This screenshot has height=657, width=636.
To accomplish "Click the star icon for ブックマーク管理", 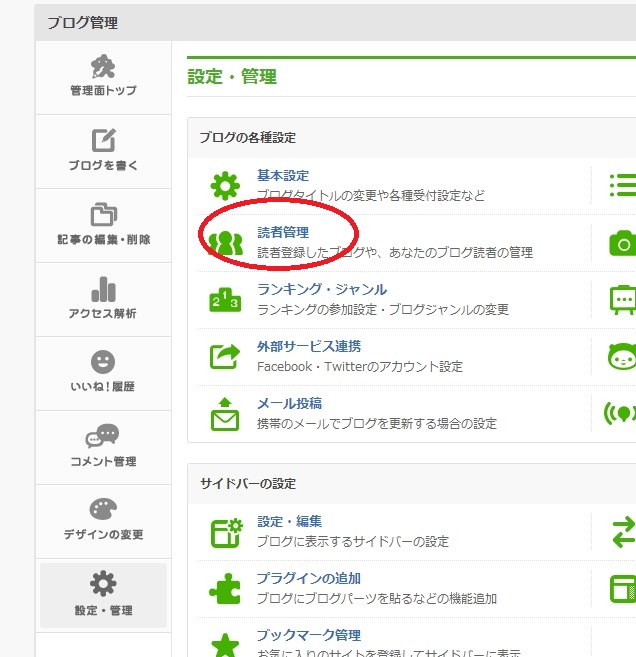I will [x=225, y=642].
